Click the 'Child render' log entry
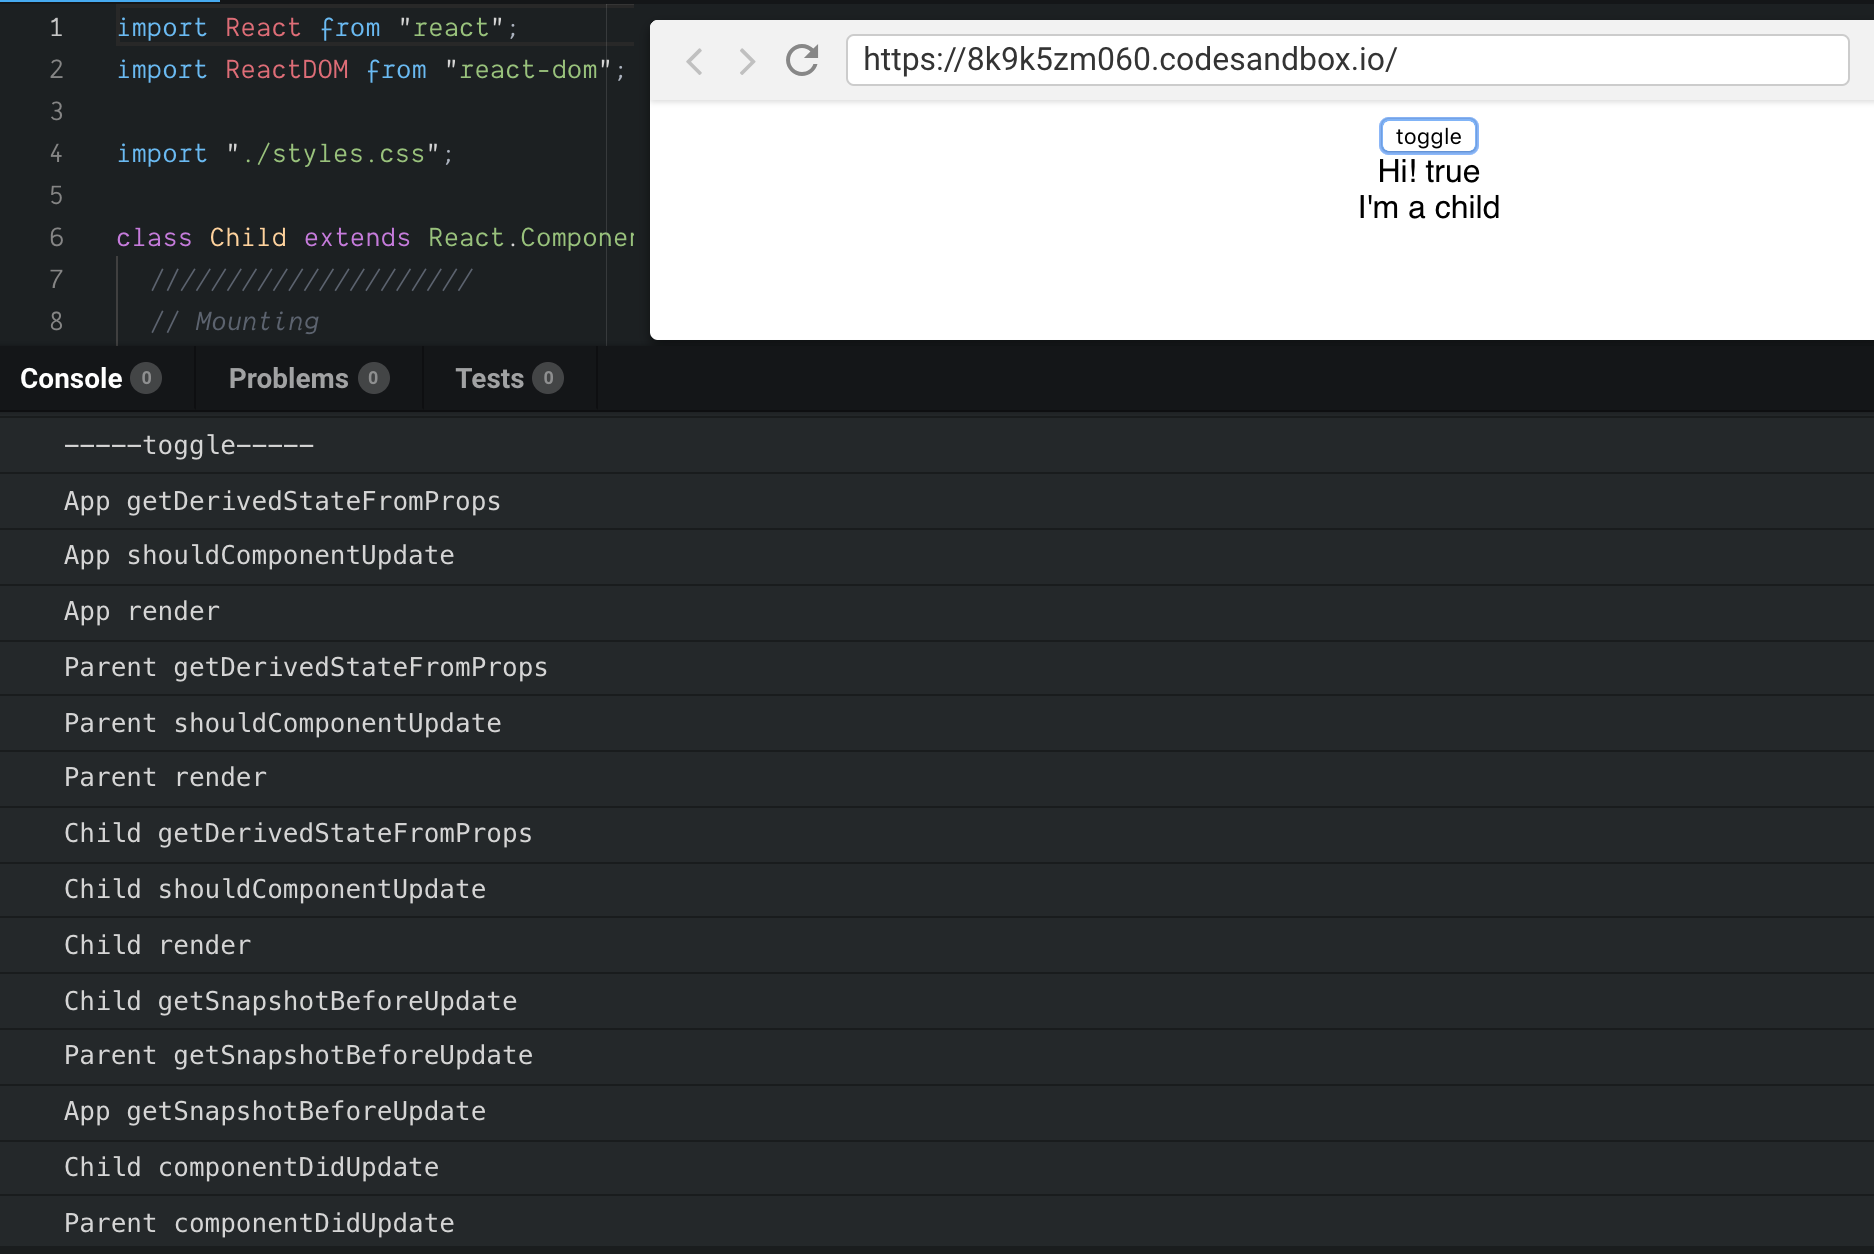Viewport: 1874px width, 1254px height. coord(157,944)
